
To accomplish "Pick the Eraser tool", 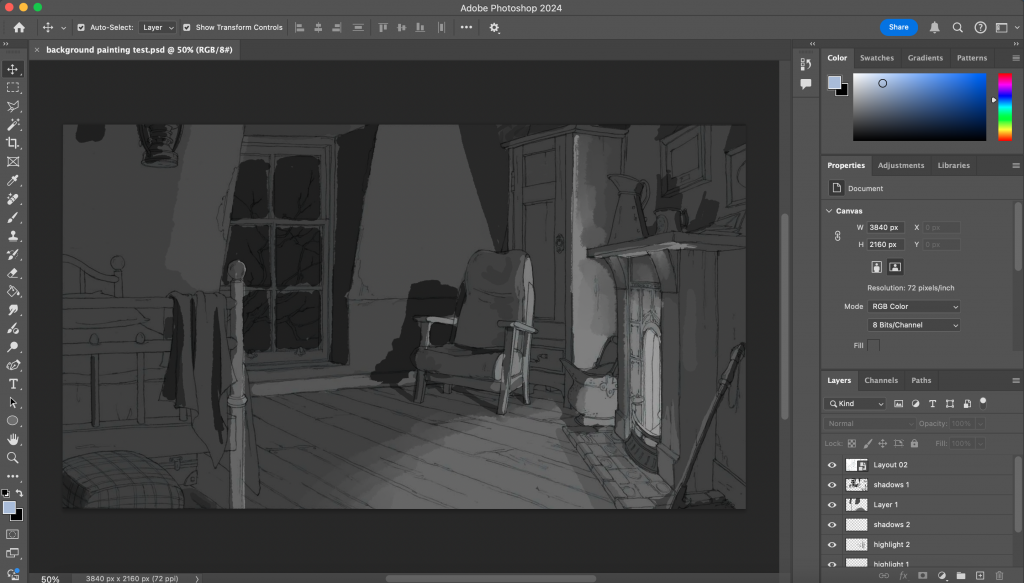I will pos(12,273).
